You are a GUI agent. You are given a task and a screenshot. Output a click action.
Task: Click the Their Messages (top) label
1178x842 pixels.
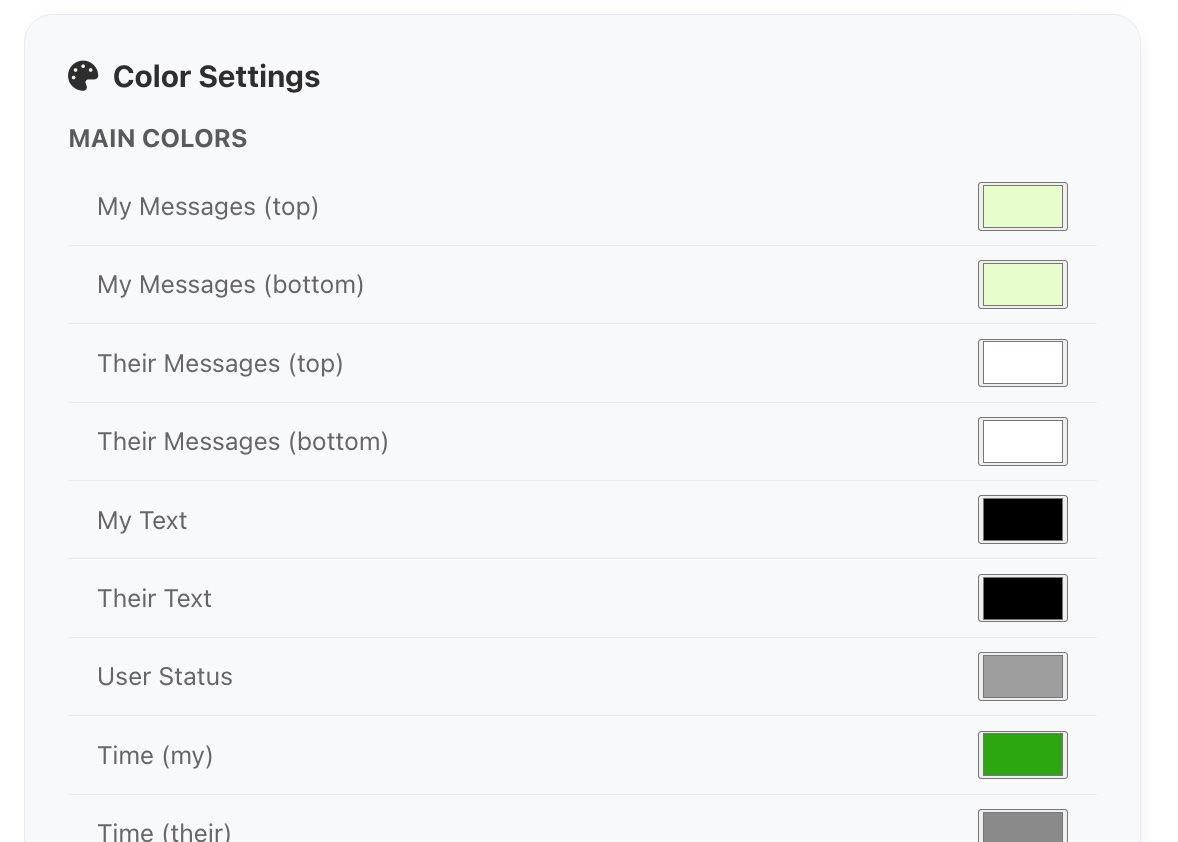pos(220,363)
